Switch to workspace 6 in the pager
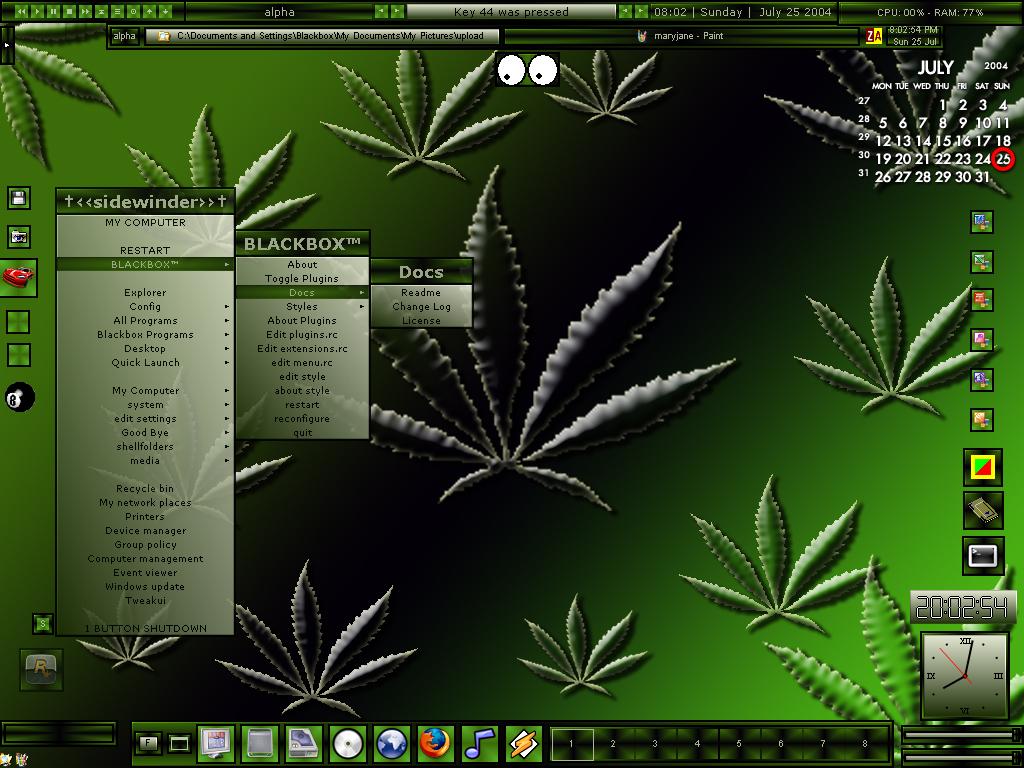 [x=781, y=743]
